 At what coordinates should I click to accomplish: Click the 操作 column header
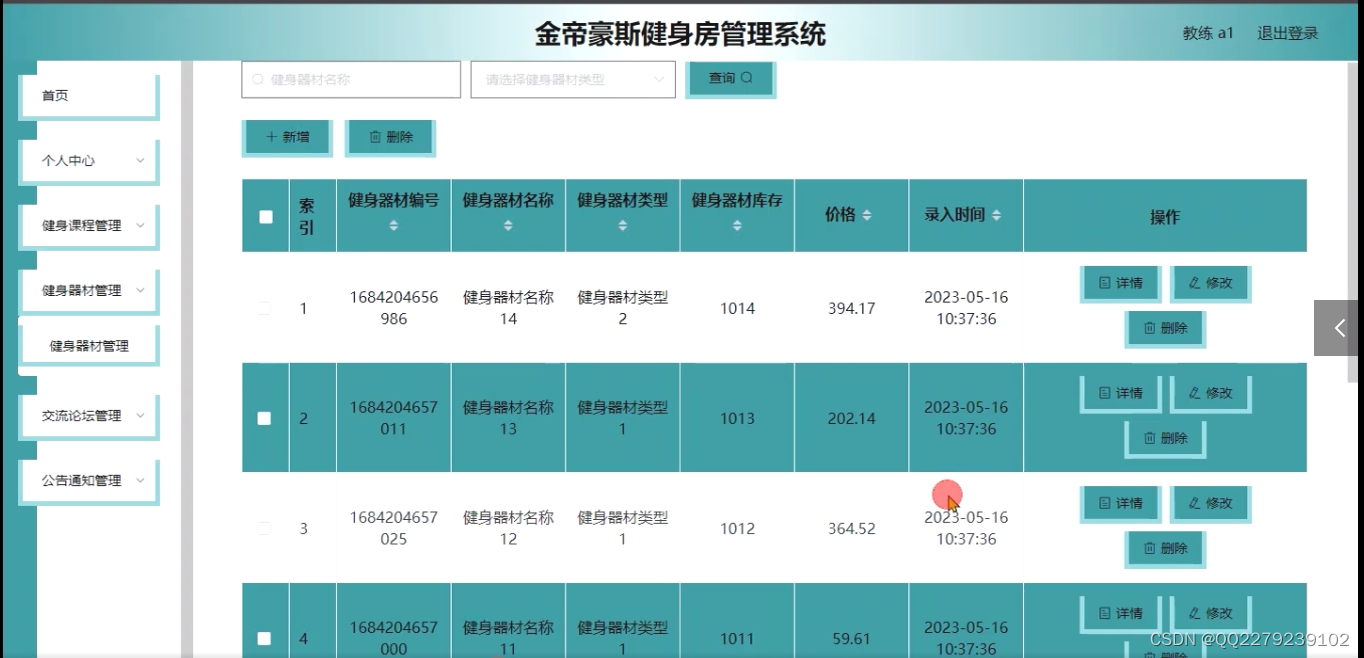coord(1165,216)
